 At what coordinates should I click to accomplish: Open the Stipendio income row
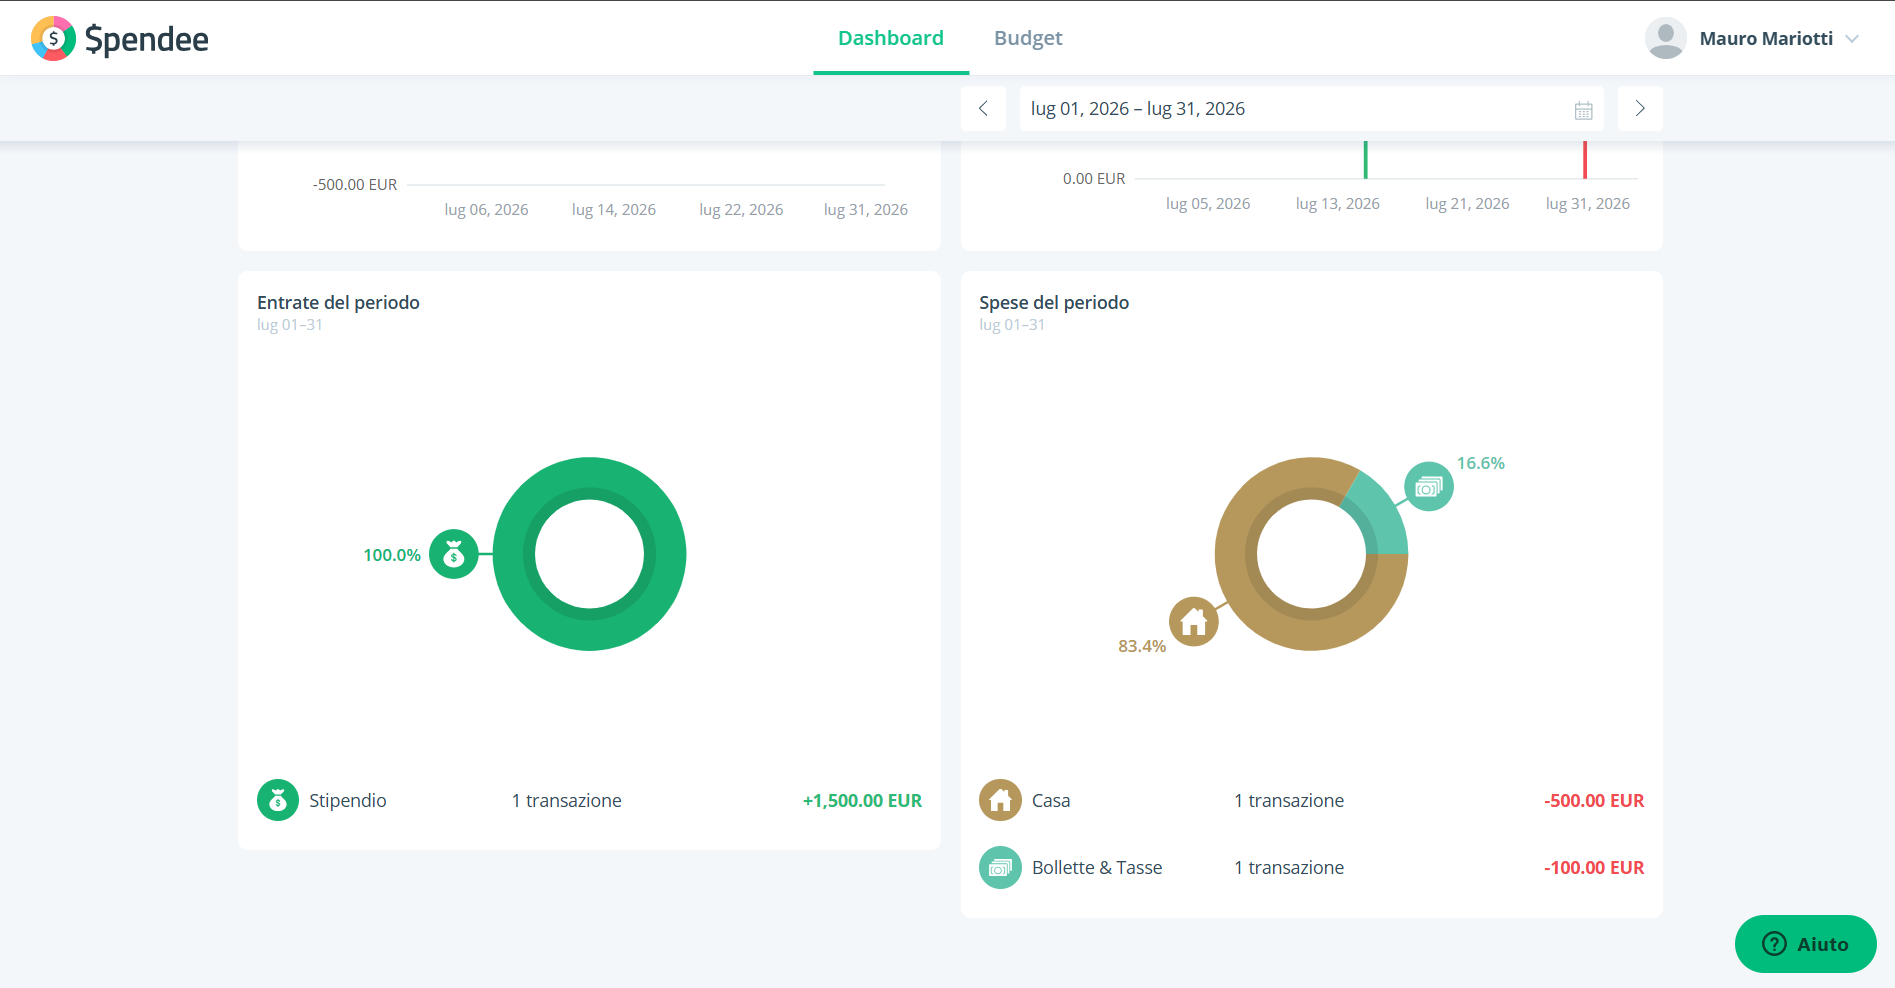click(x=590, y=800)
